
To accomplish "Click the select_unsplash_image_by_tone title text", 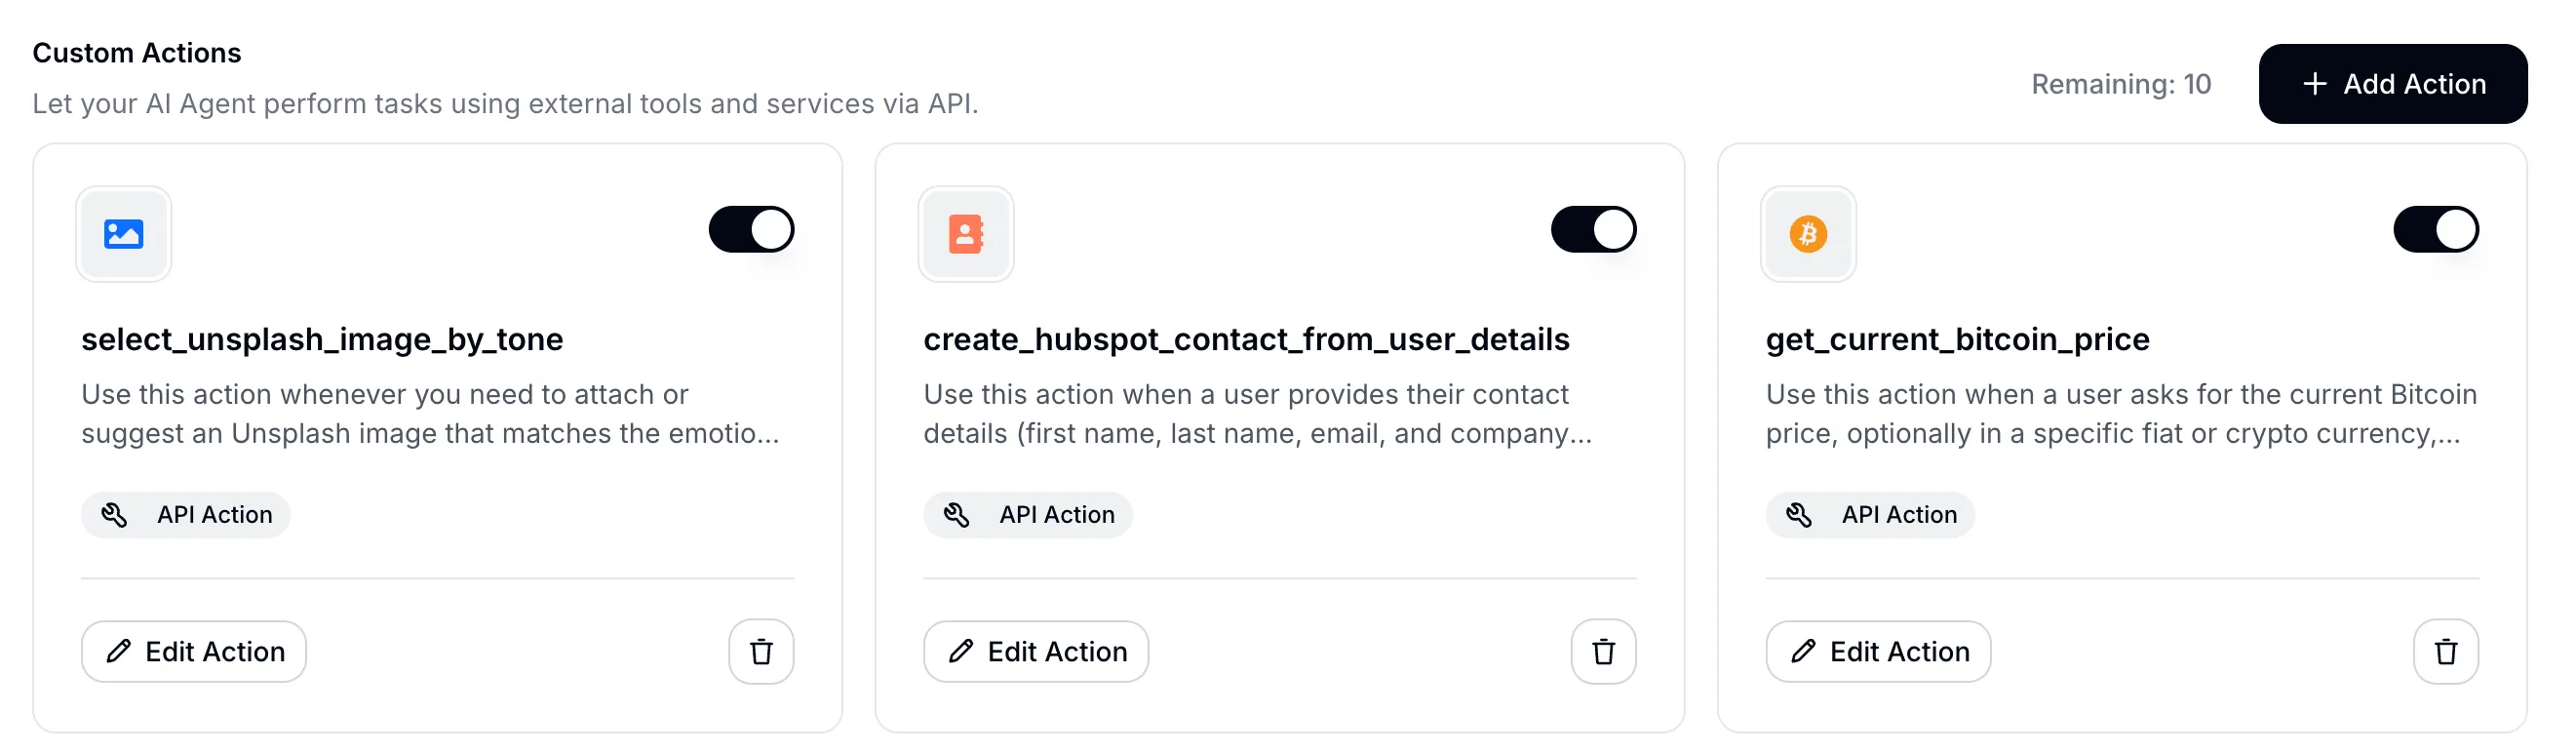I will click(x=322, y=339).
